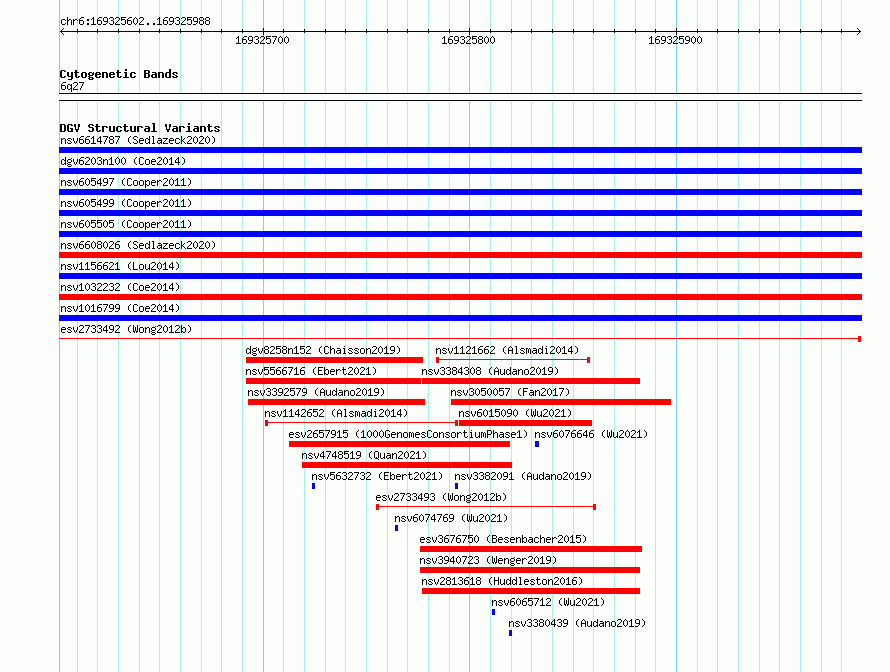The height and width of the screenshot is (672, 890).
Task: Click the ruler's right arrow end
Action: click(859, 32)
